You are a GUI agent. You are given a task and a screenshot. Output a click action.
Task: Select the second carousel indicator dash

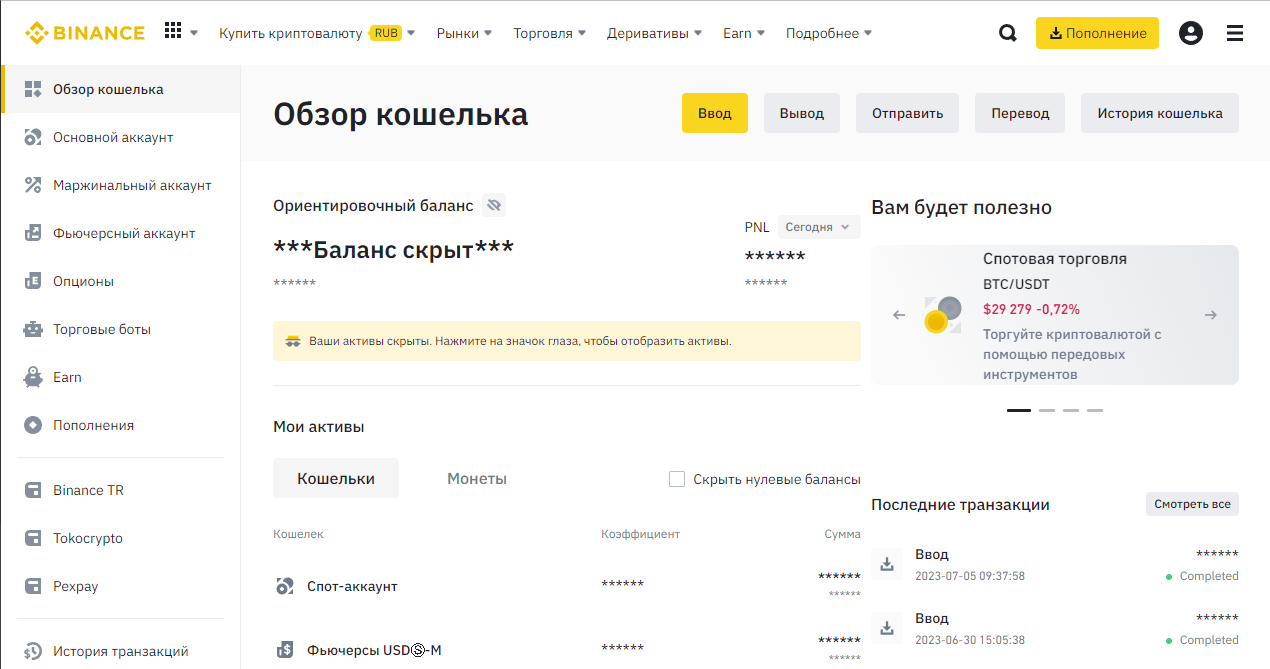pos(1046,410)
